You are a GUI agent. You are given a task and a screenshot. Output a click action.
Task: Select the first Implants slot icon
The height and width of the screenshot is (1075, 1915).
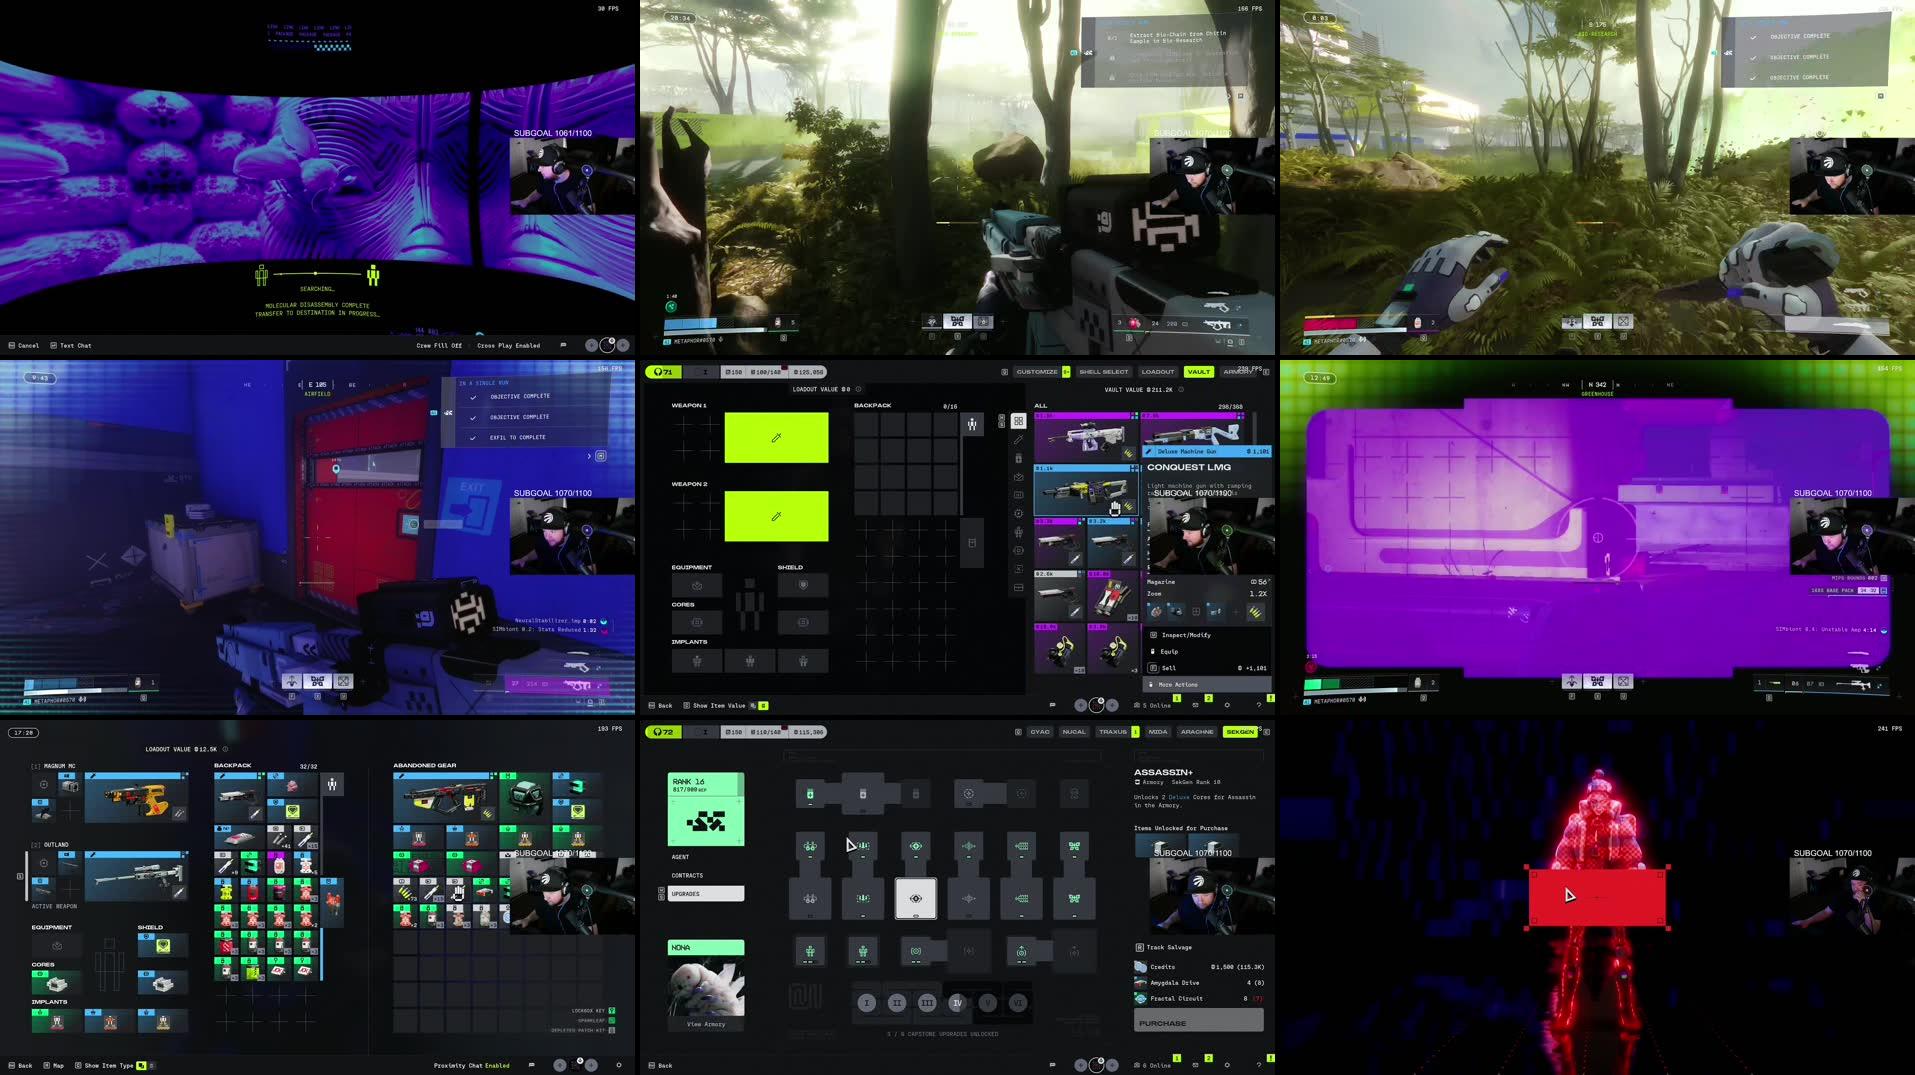point(697,661)
